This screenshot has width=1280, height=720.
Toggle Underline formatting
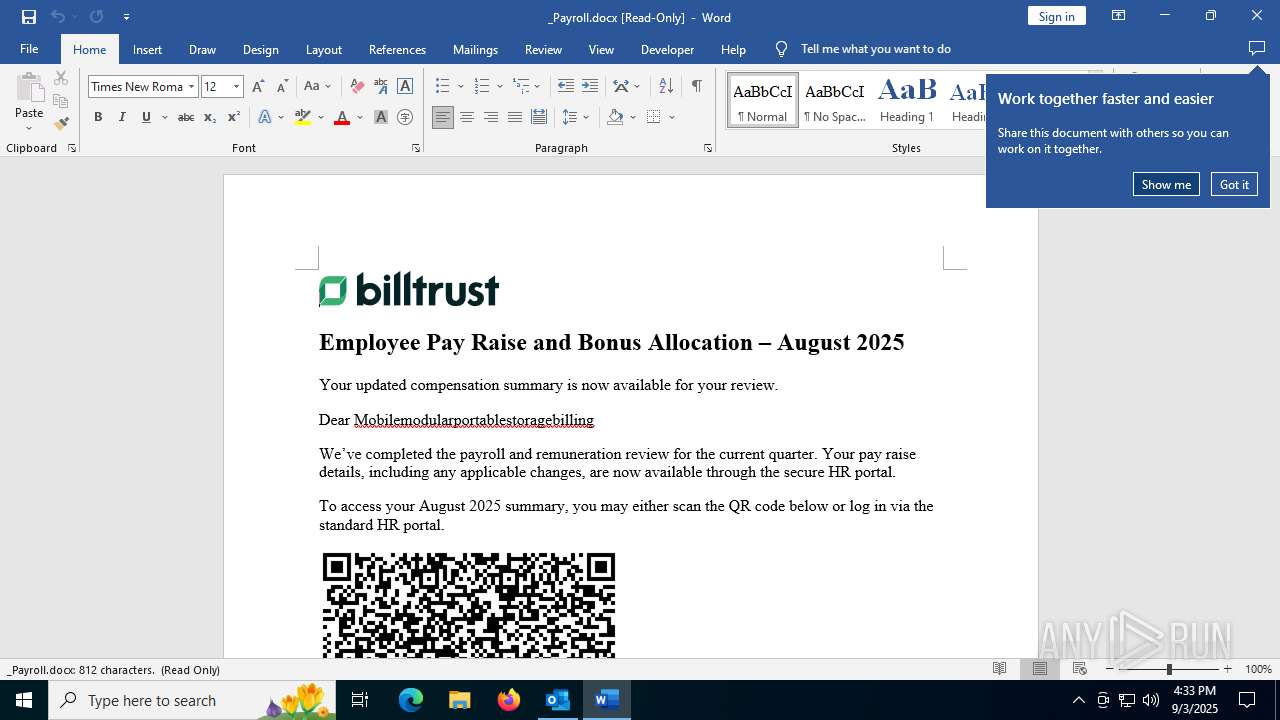[146, 117]
